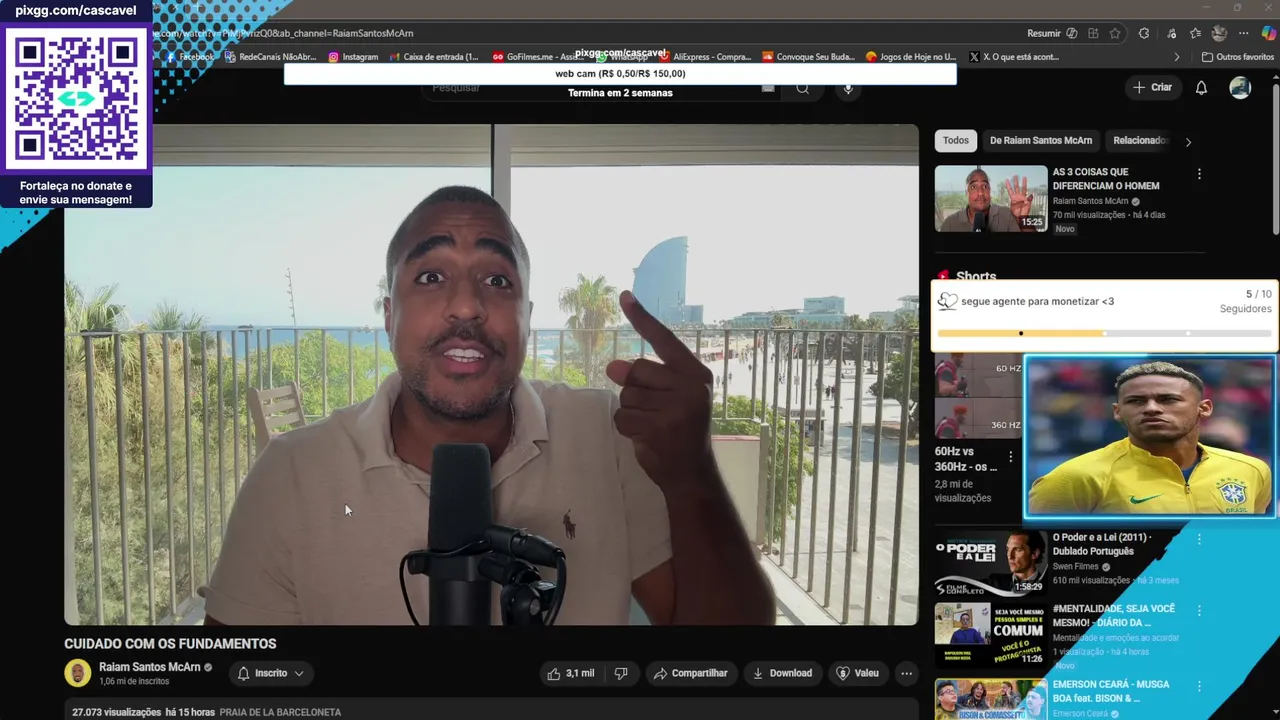Click the Download button
This screenshot has height=720, width=1280.
(783, 674)
